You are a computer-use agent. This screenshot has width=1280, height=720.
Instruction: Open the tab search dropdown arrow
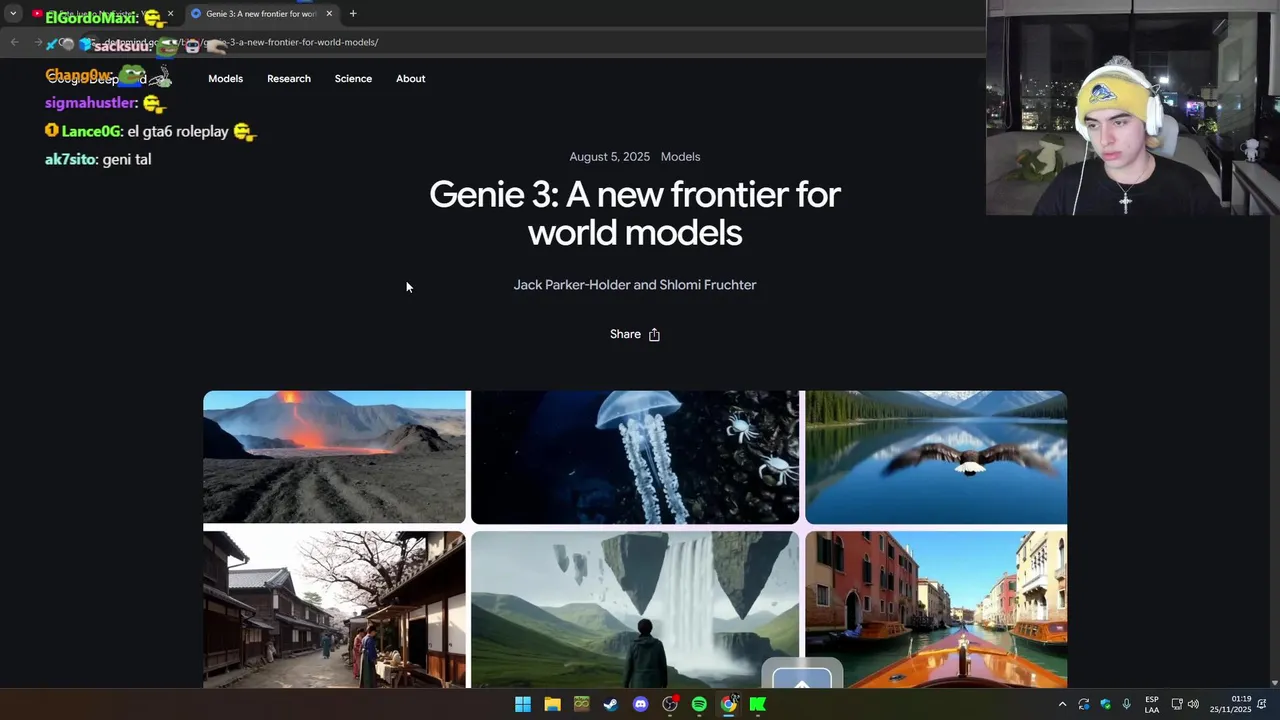coord(13,14)
